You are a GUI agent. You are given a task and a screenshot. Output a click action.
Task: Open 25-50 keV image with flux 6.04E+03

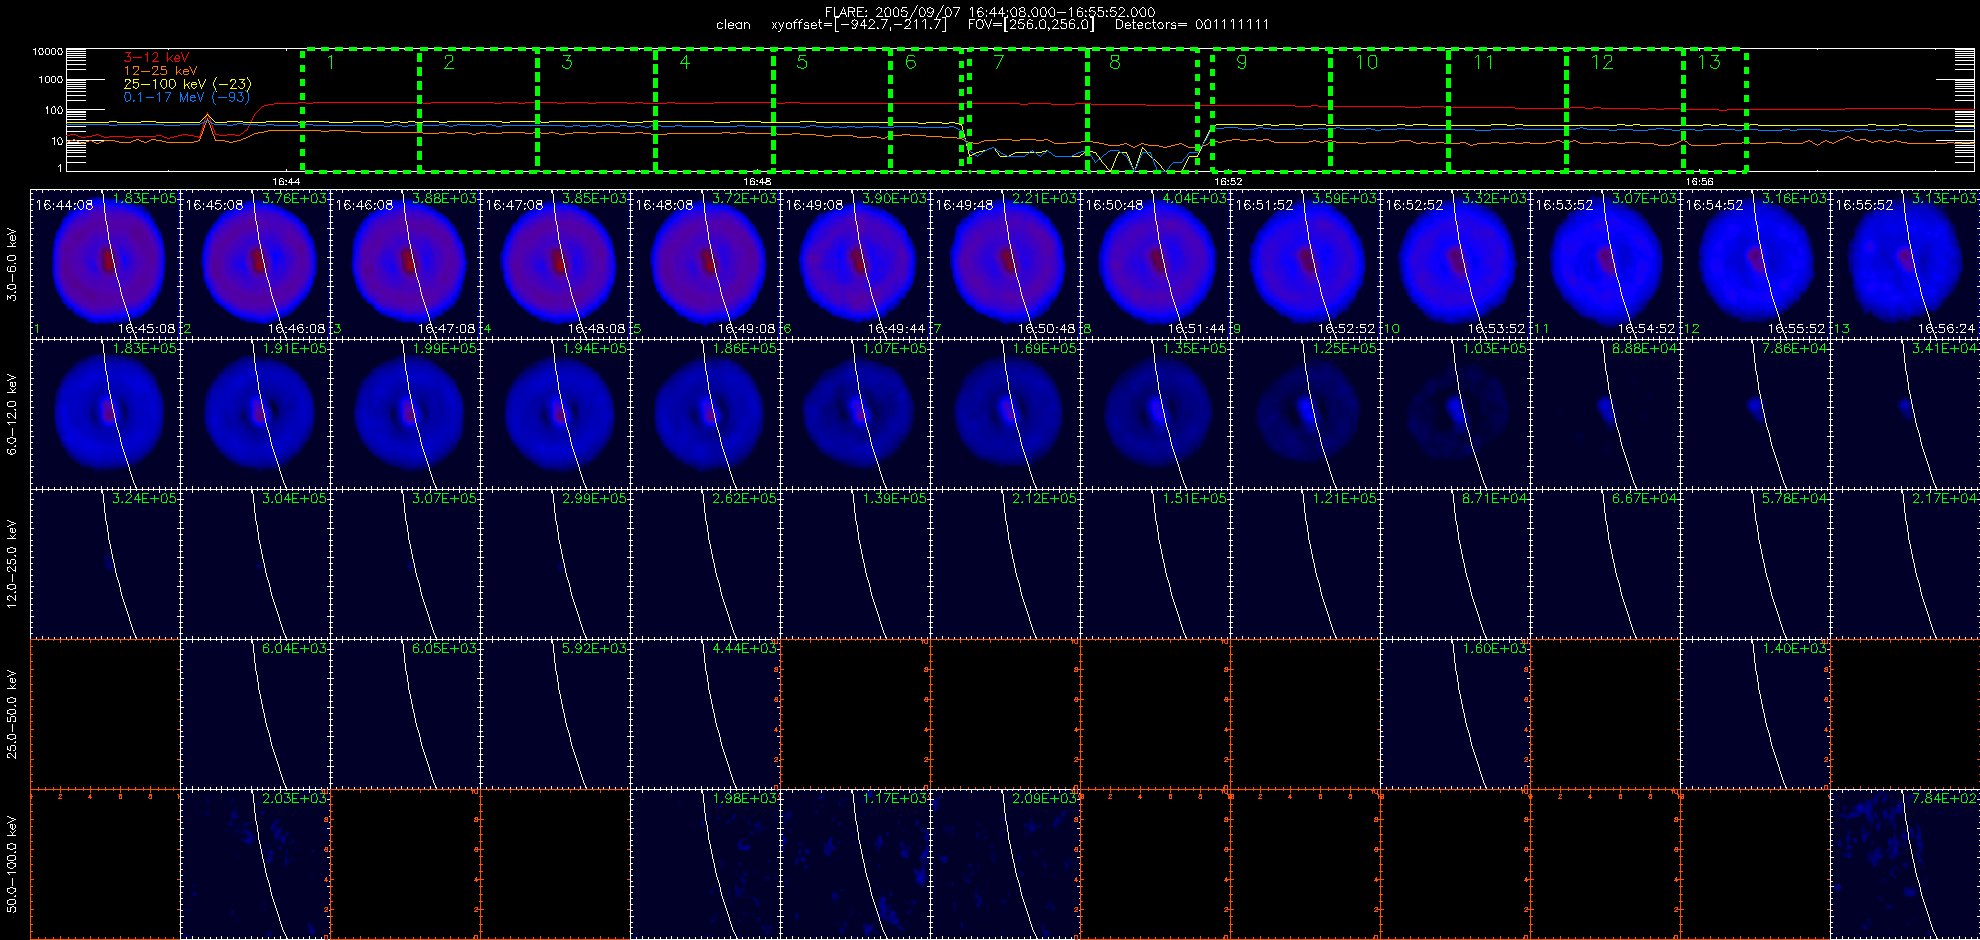[256, 713]
